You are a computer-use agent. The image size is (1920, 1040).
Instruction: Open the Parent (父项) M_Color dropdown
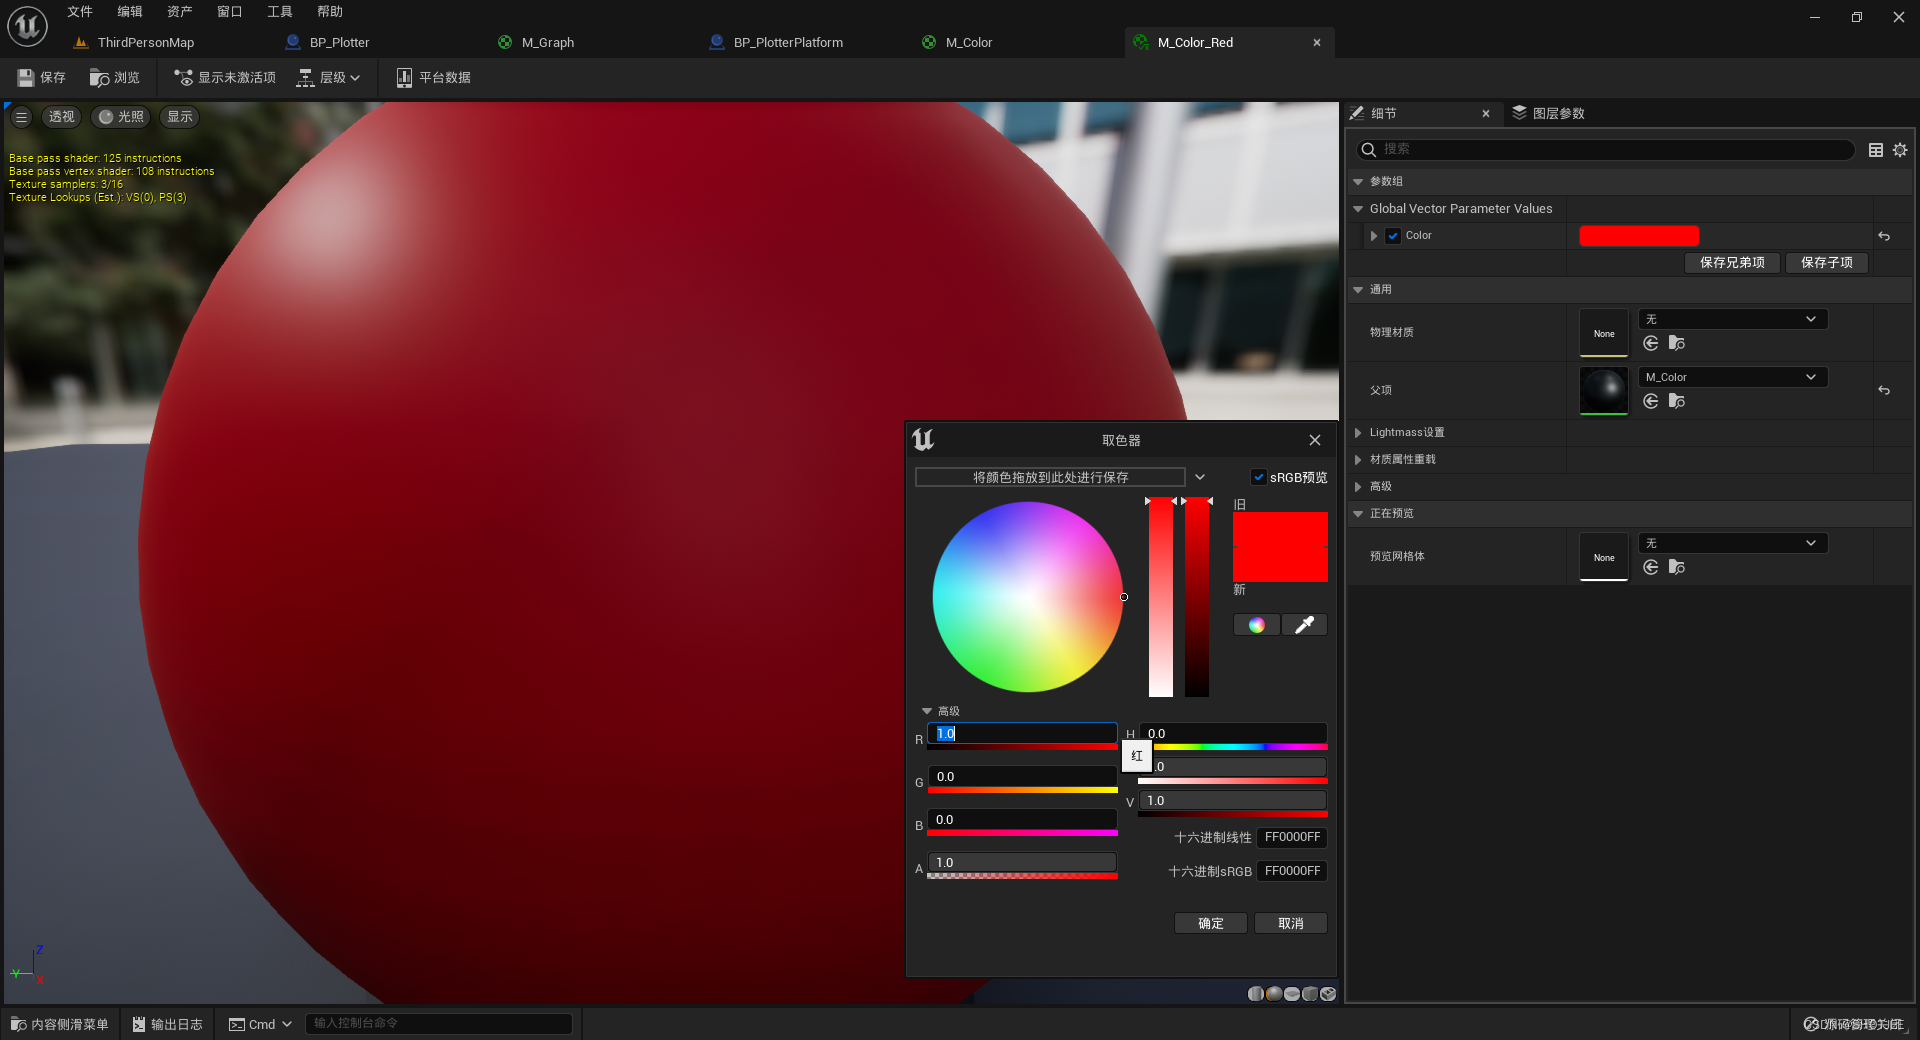click(1733, 377)
